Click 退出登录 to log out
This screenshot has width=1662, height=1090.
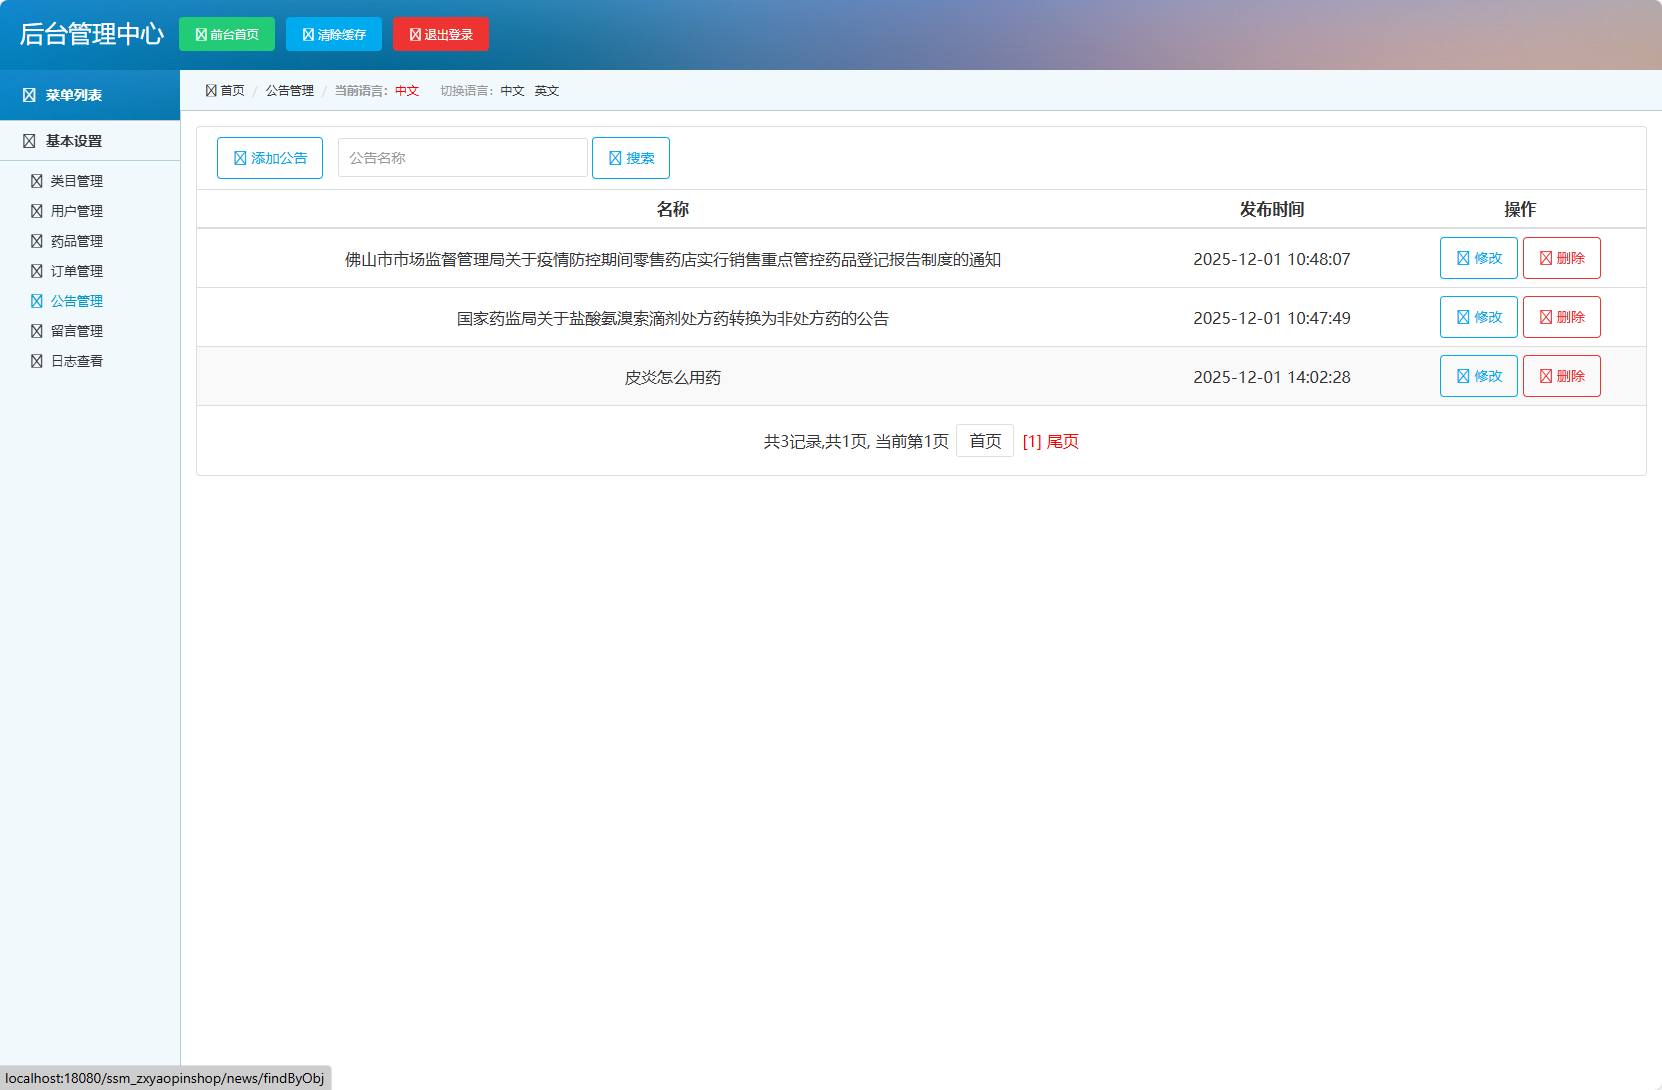[x=441, y=33]
